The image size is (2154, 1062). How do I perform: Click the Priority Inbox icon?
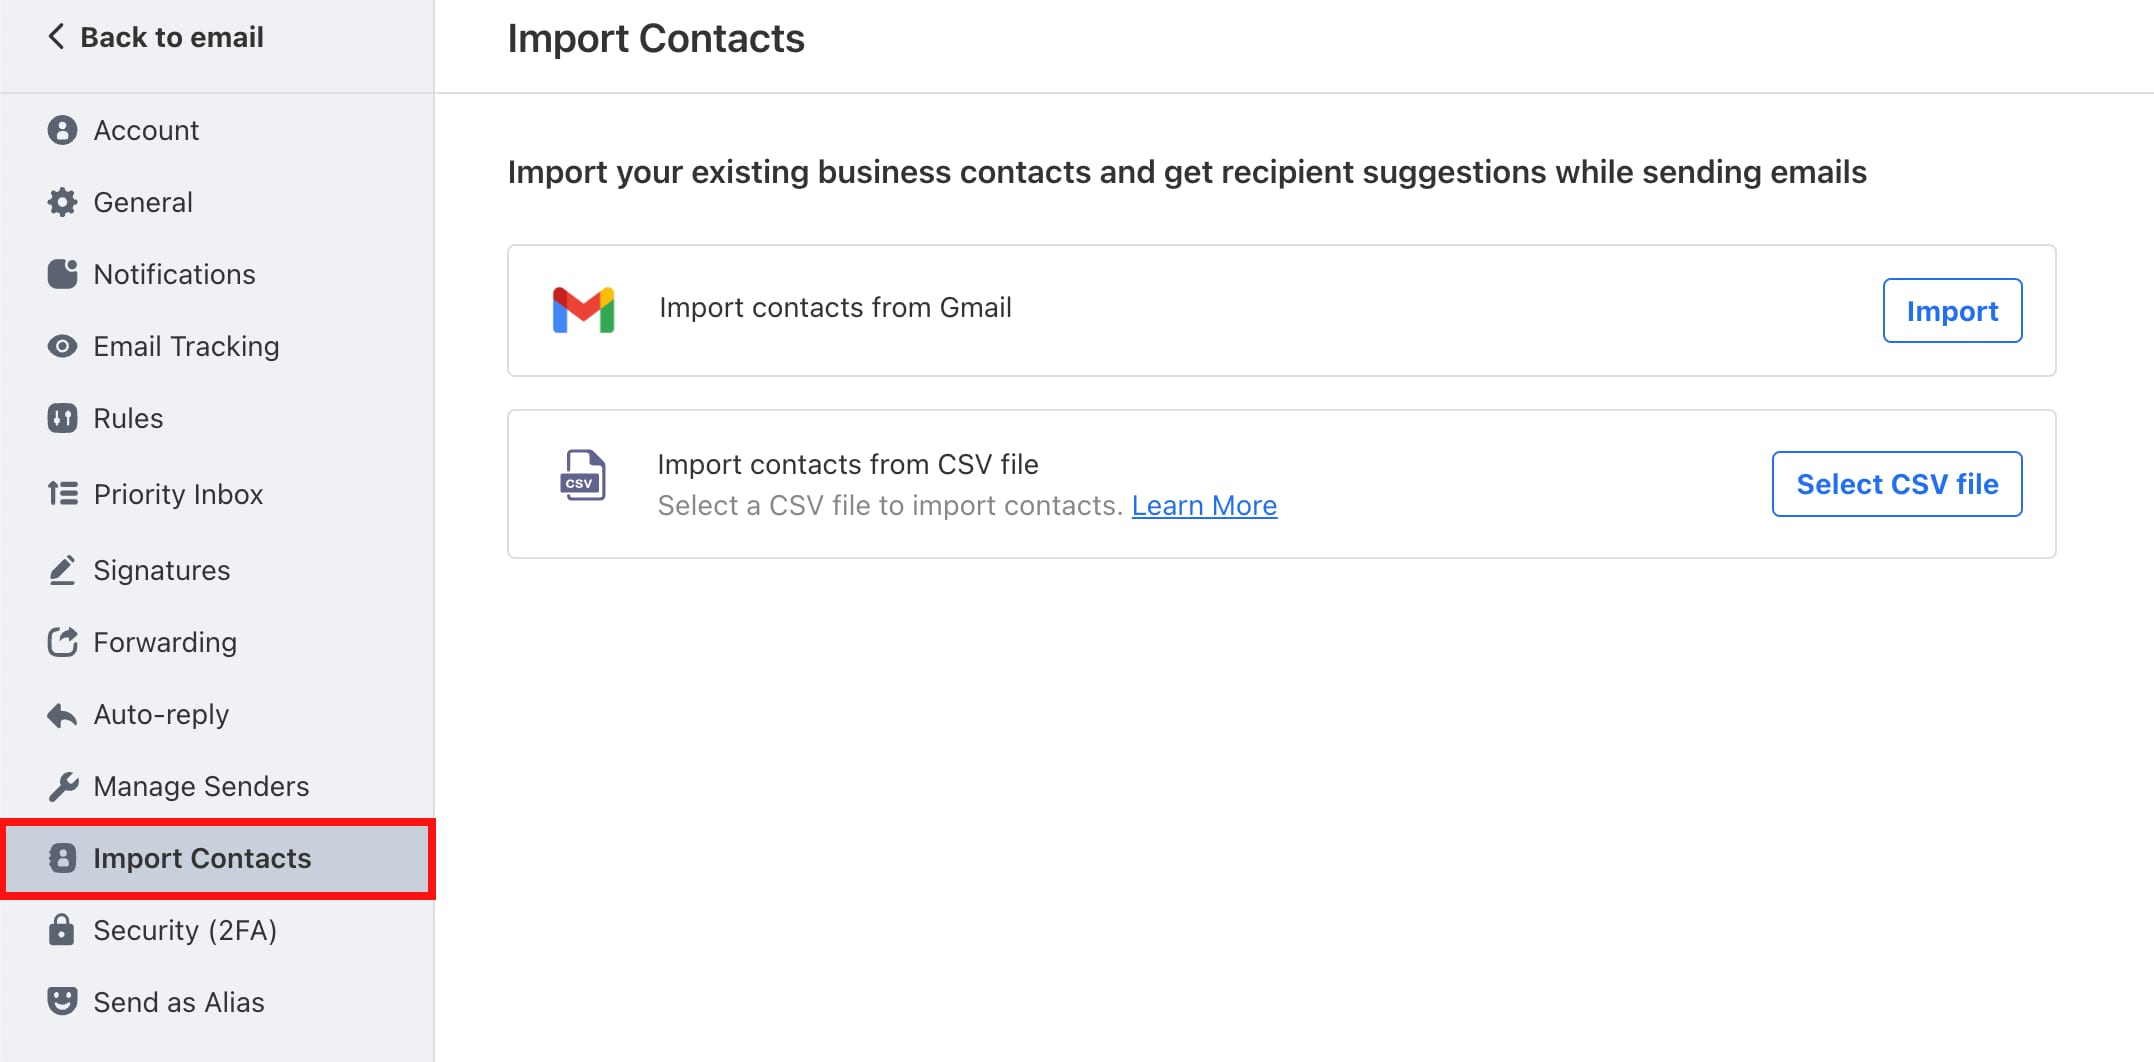pos(62,493)
